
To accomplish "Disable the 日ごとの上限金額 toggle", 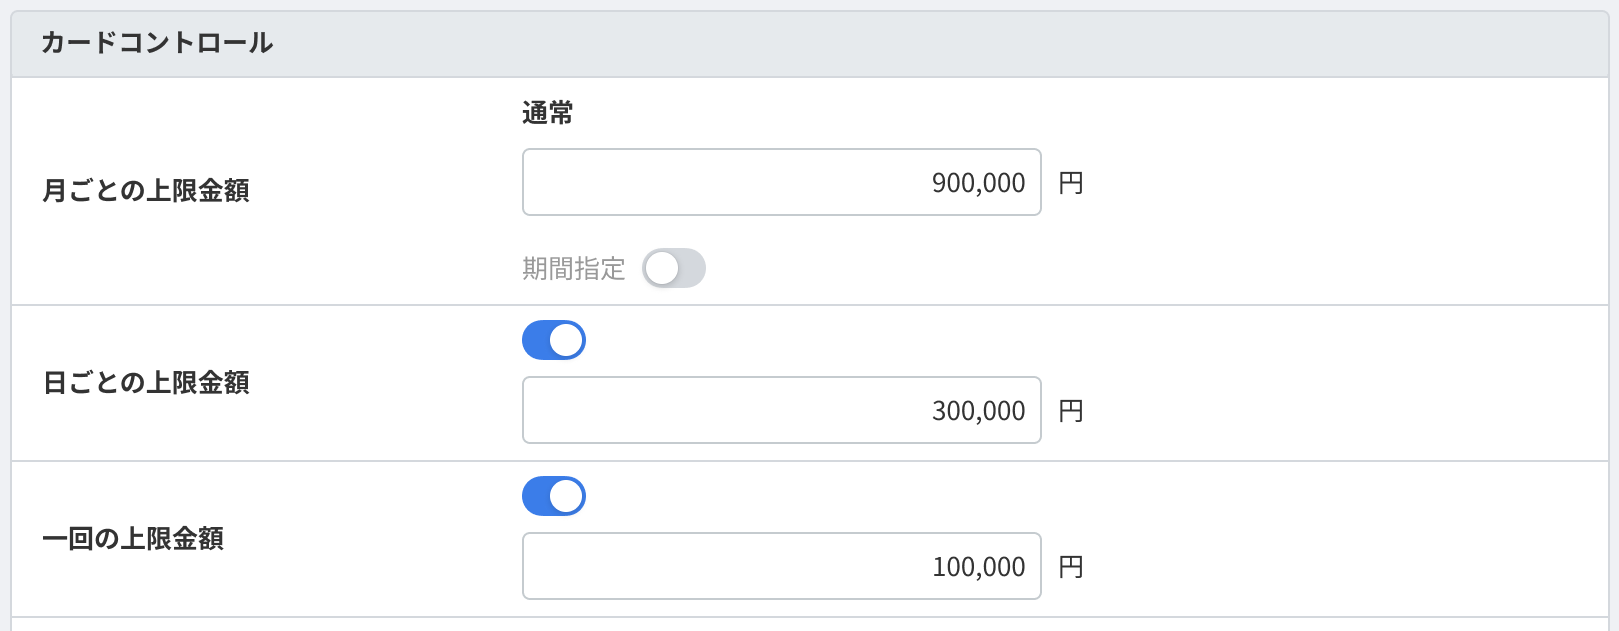I will (x=553, y=340).
